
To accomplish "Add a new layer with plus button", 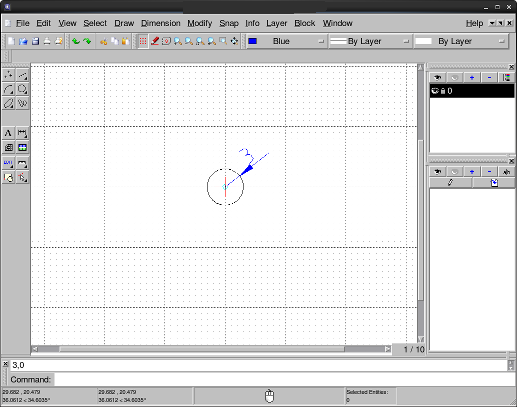I will pyautogui.click(x=472, y=78).
